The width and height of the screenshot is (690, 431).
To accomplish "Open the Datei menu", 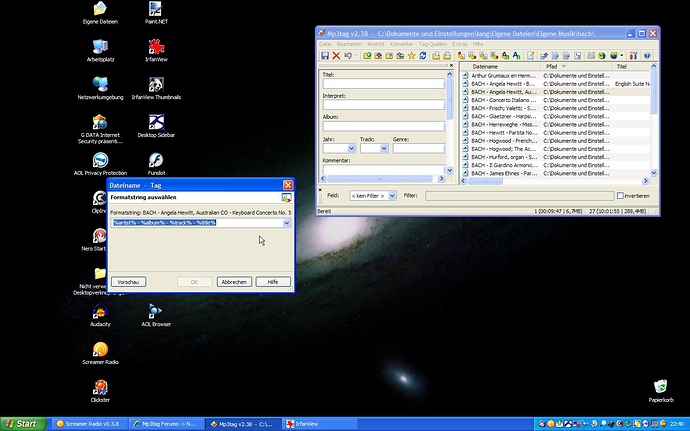I will tap(325, 44).
